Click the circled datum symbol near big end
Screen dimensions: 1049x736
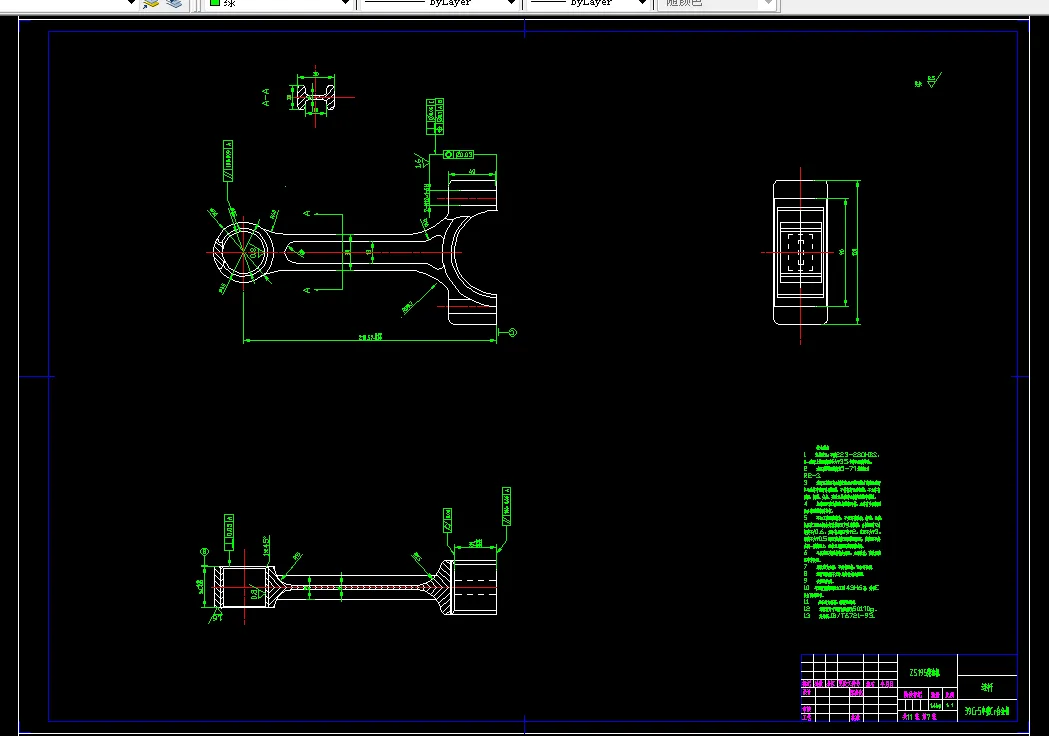tap(512, 333)
